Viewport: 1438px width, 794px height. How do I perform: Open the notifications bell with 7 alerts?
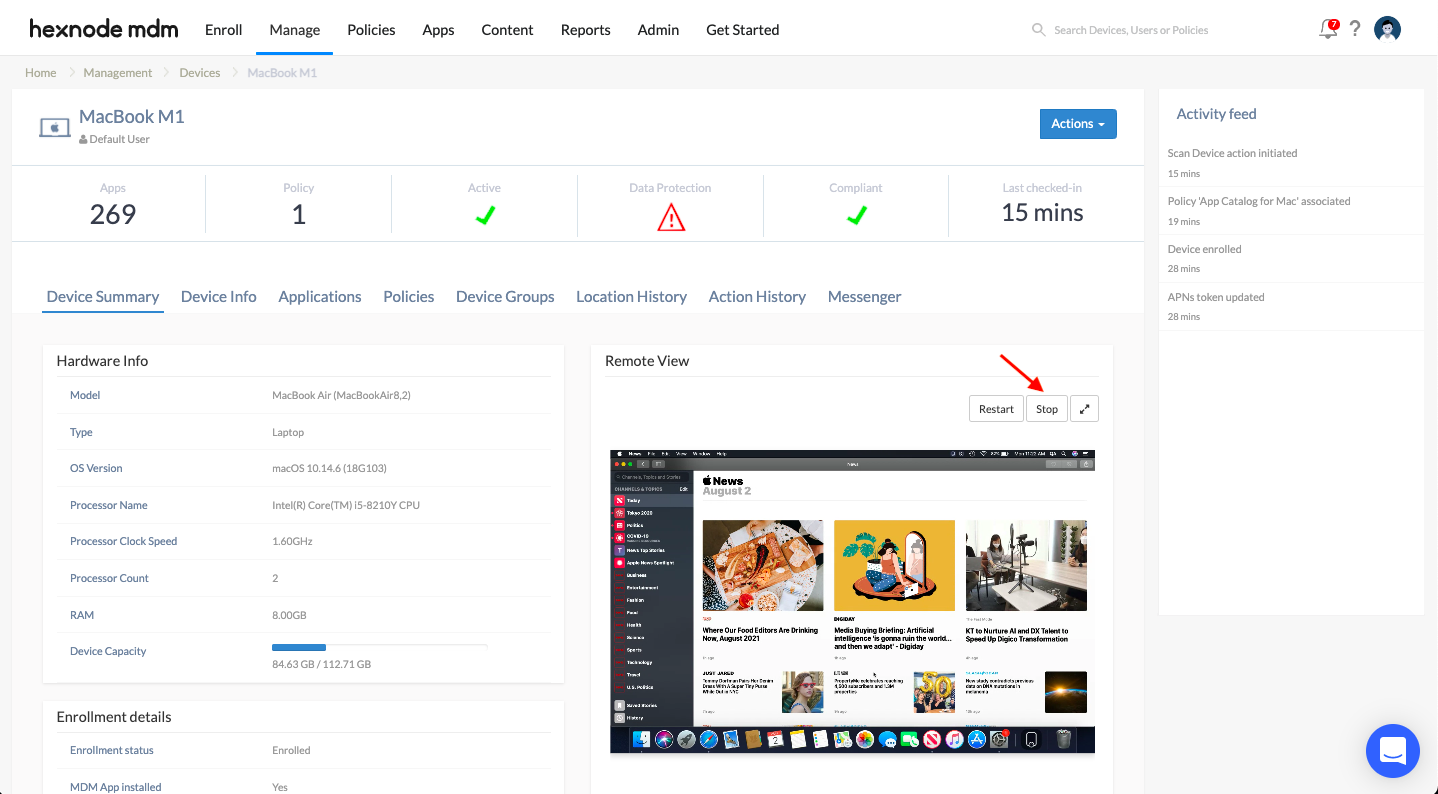point(1326,29)
